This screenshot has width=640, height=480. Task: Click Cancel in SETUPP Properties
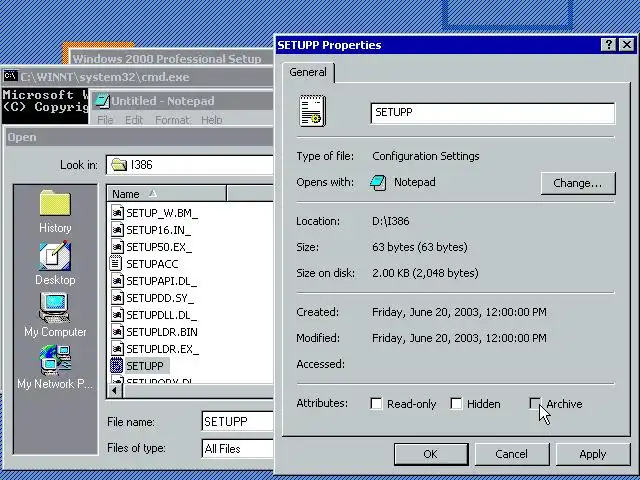(x=511, y=454)
